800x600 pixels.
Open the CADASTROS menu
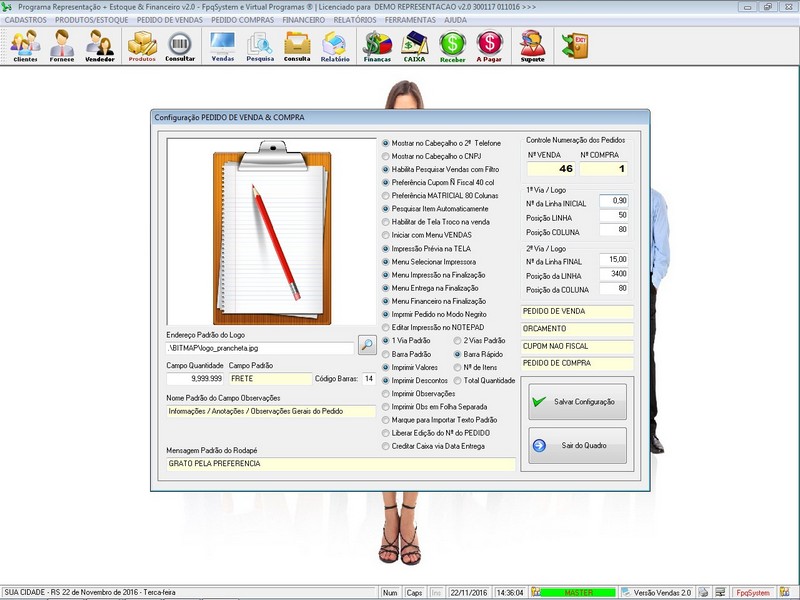[x=26, y=20]
